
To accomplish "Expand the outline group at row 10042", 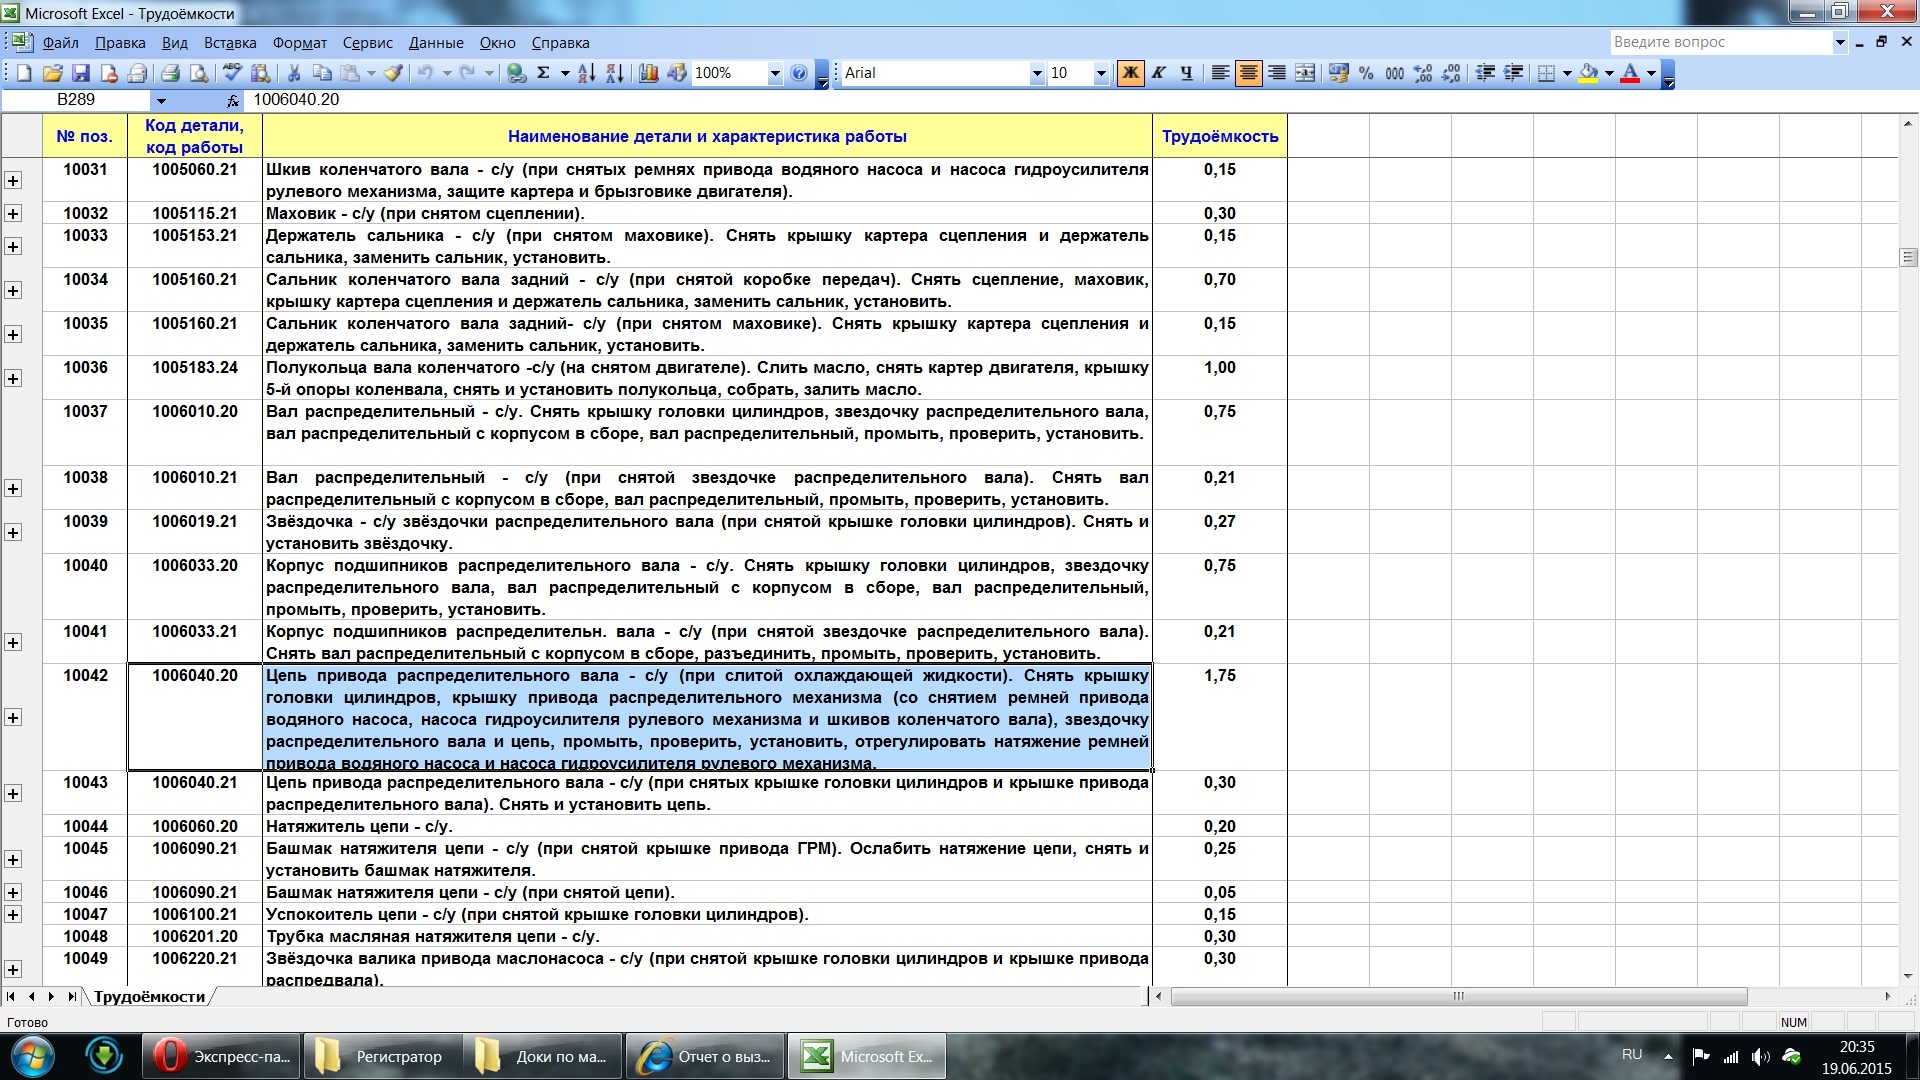I will [x=13, y=718].
